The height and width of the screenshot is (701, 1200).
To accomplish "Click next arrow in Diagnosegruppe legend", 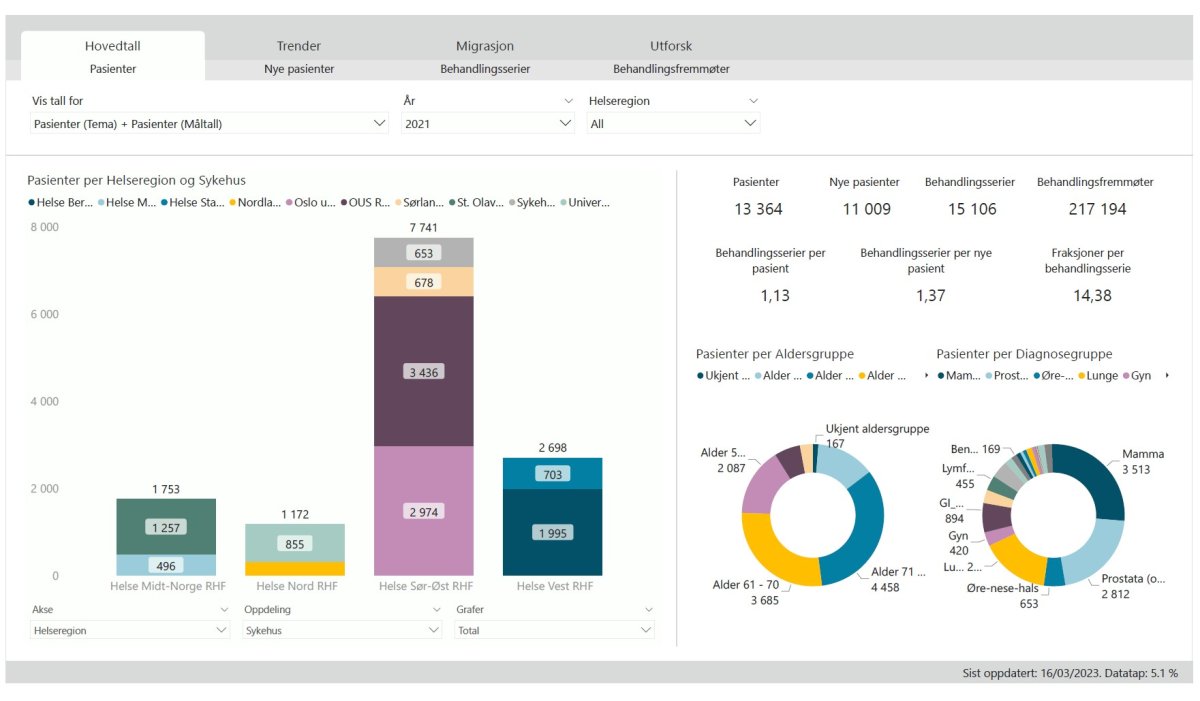I will coord(1167,376).
